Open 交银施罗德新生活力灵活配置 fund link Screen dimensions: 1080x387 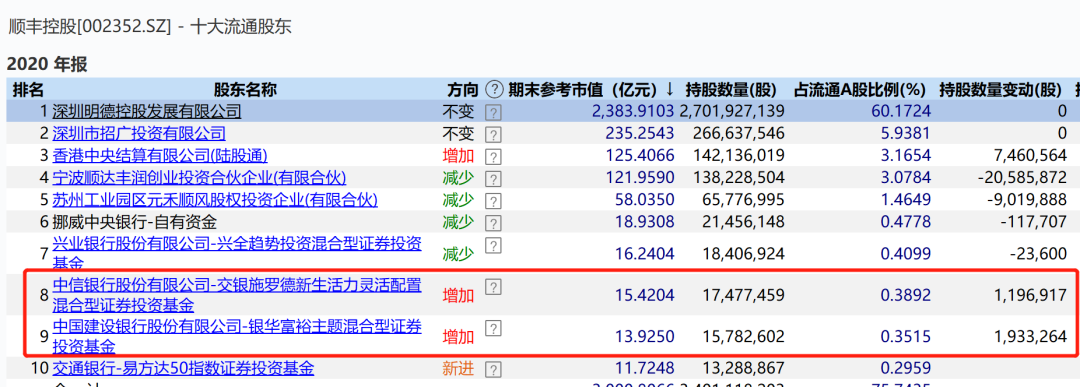pyautogui.click(x=237, y=295)
